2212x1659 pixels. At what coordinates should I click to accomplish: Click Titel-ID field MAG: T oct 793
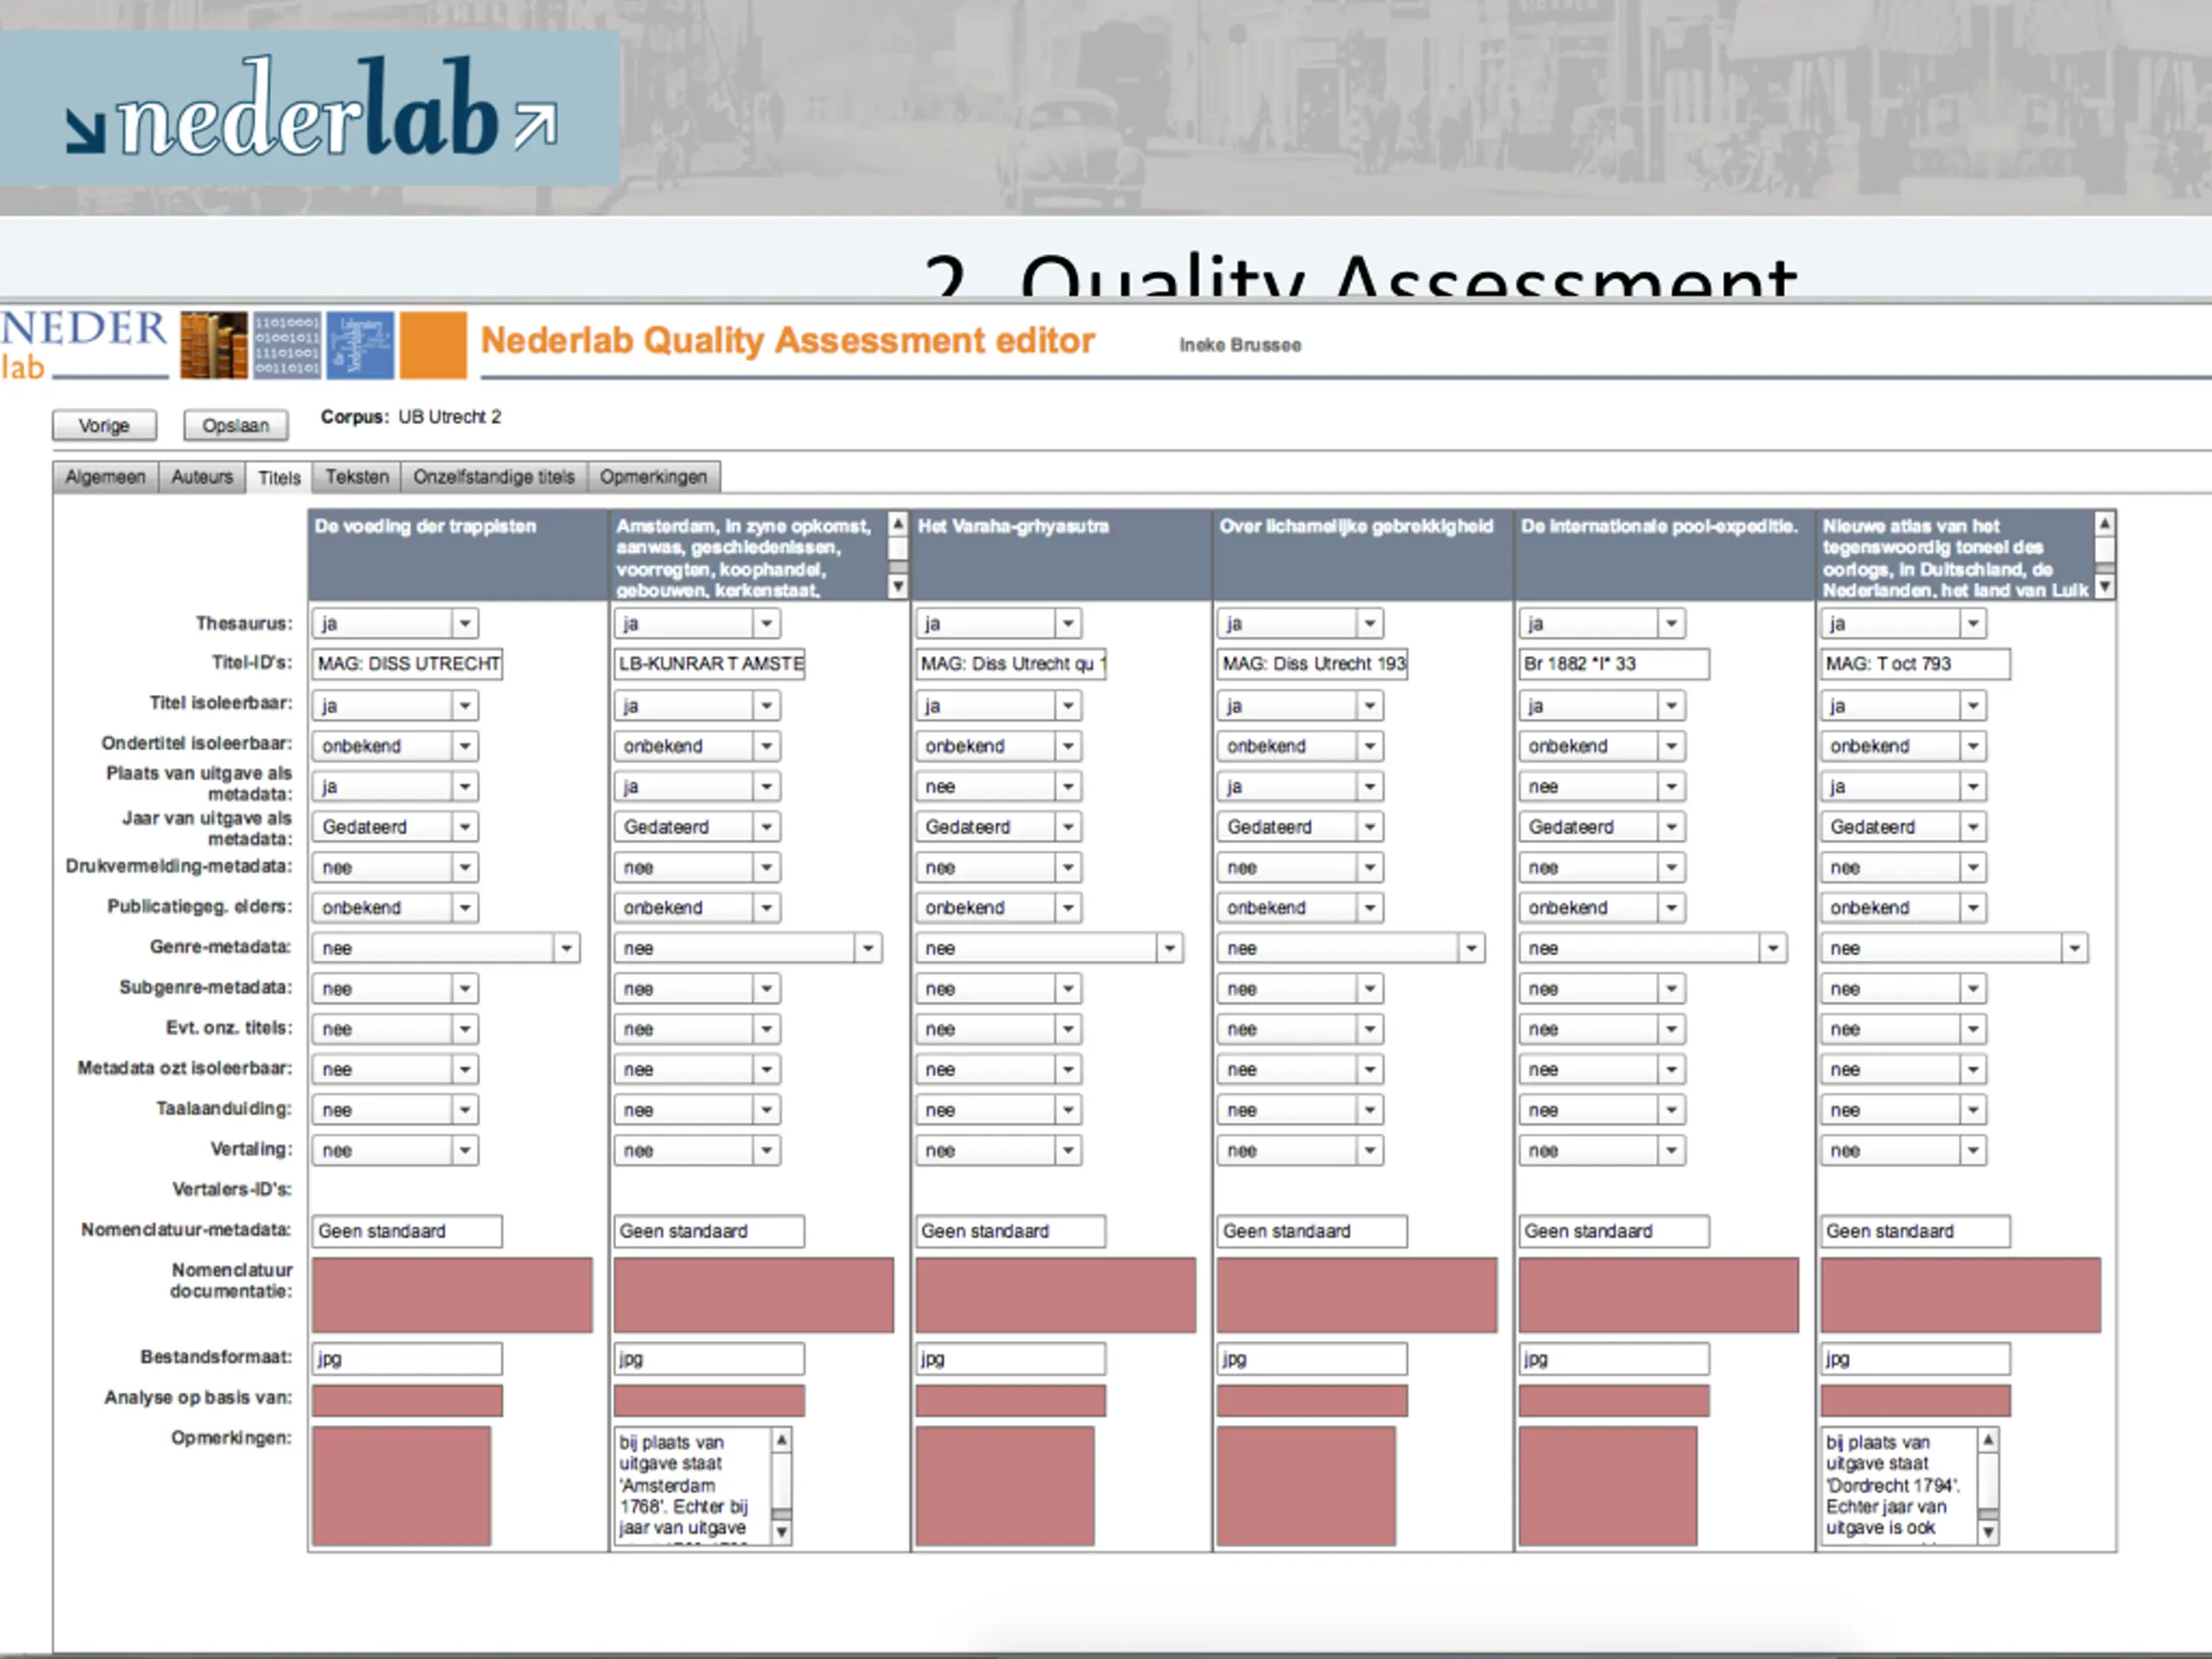(1916, 664)
